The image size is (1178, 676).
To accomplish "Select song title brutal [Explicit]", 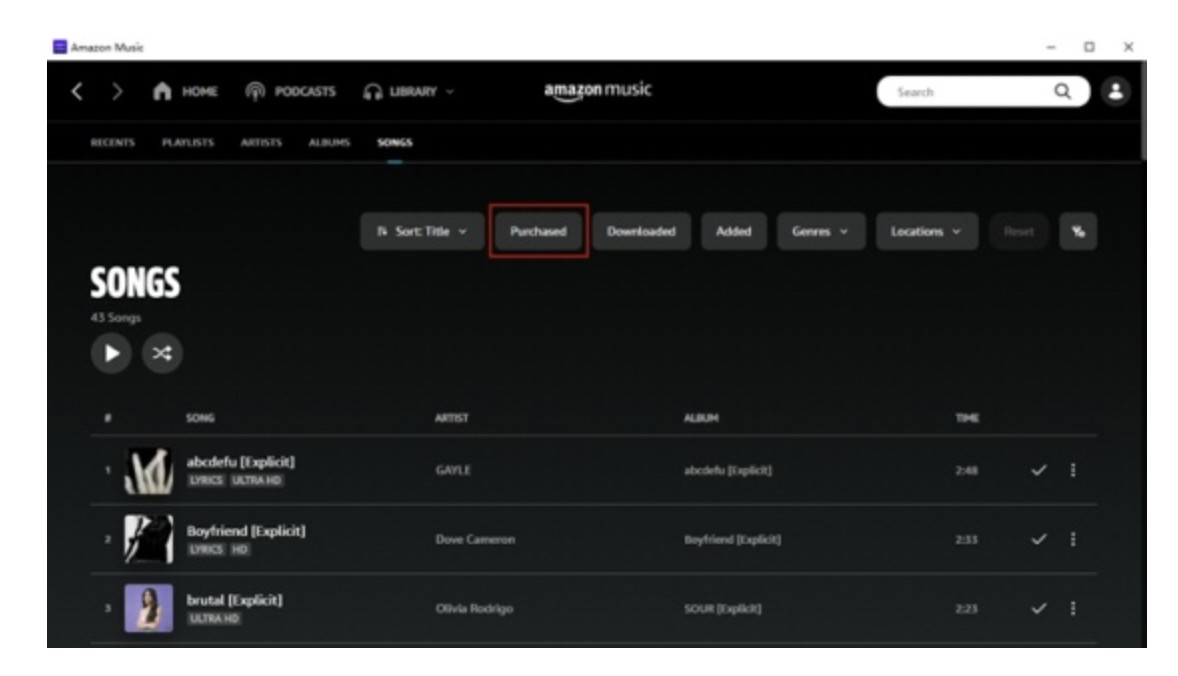I will tap(234, 600).
